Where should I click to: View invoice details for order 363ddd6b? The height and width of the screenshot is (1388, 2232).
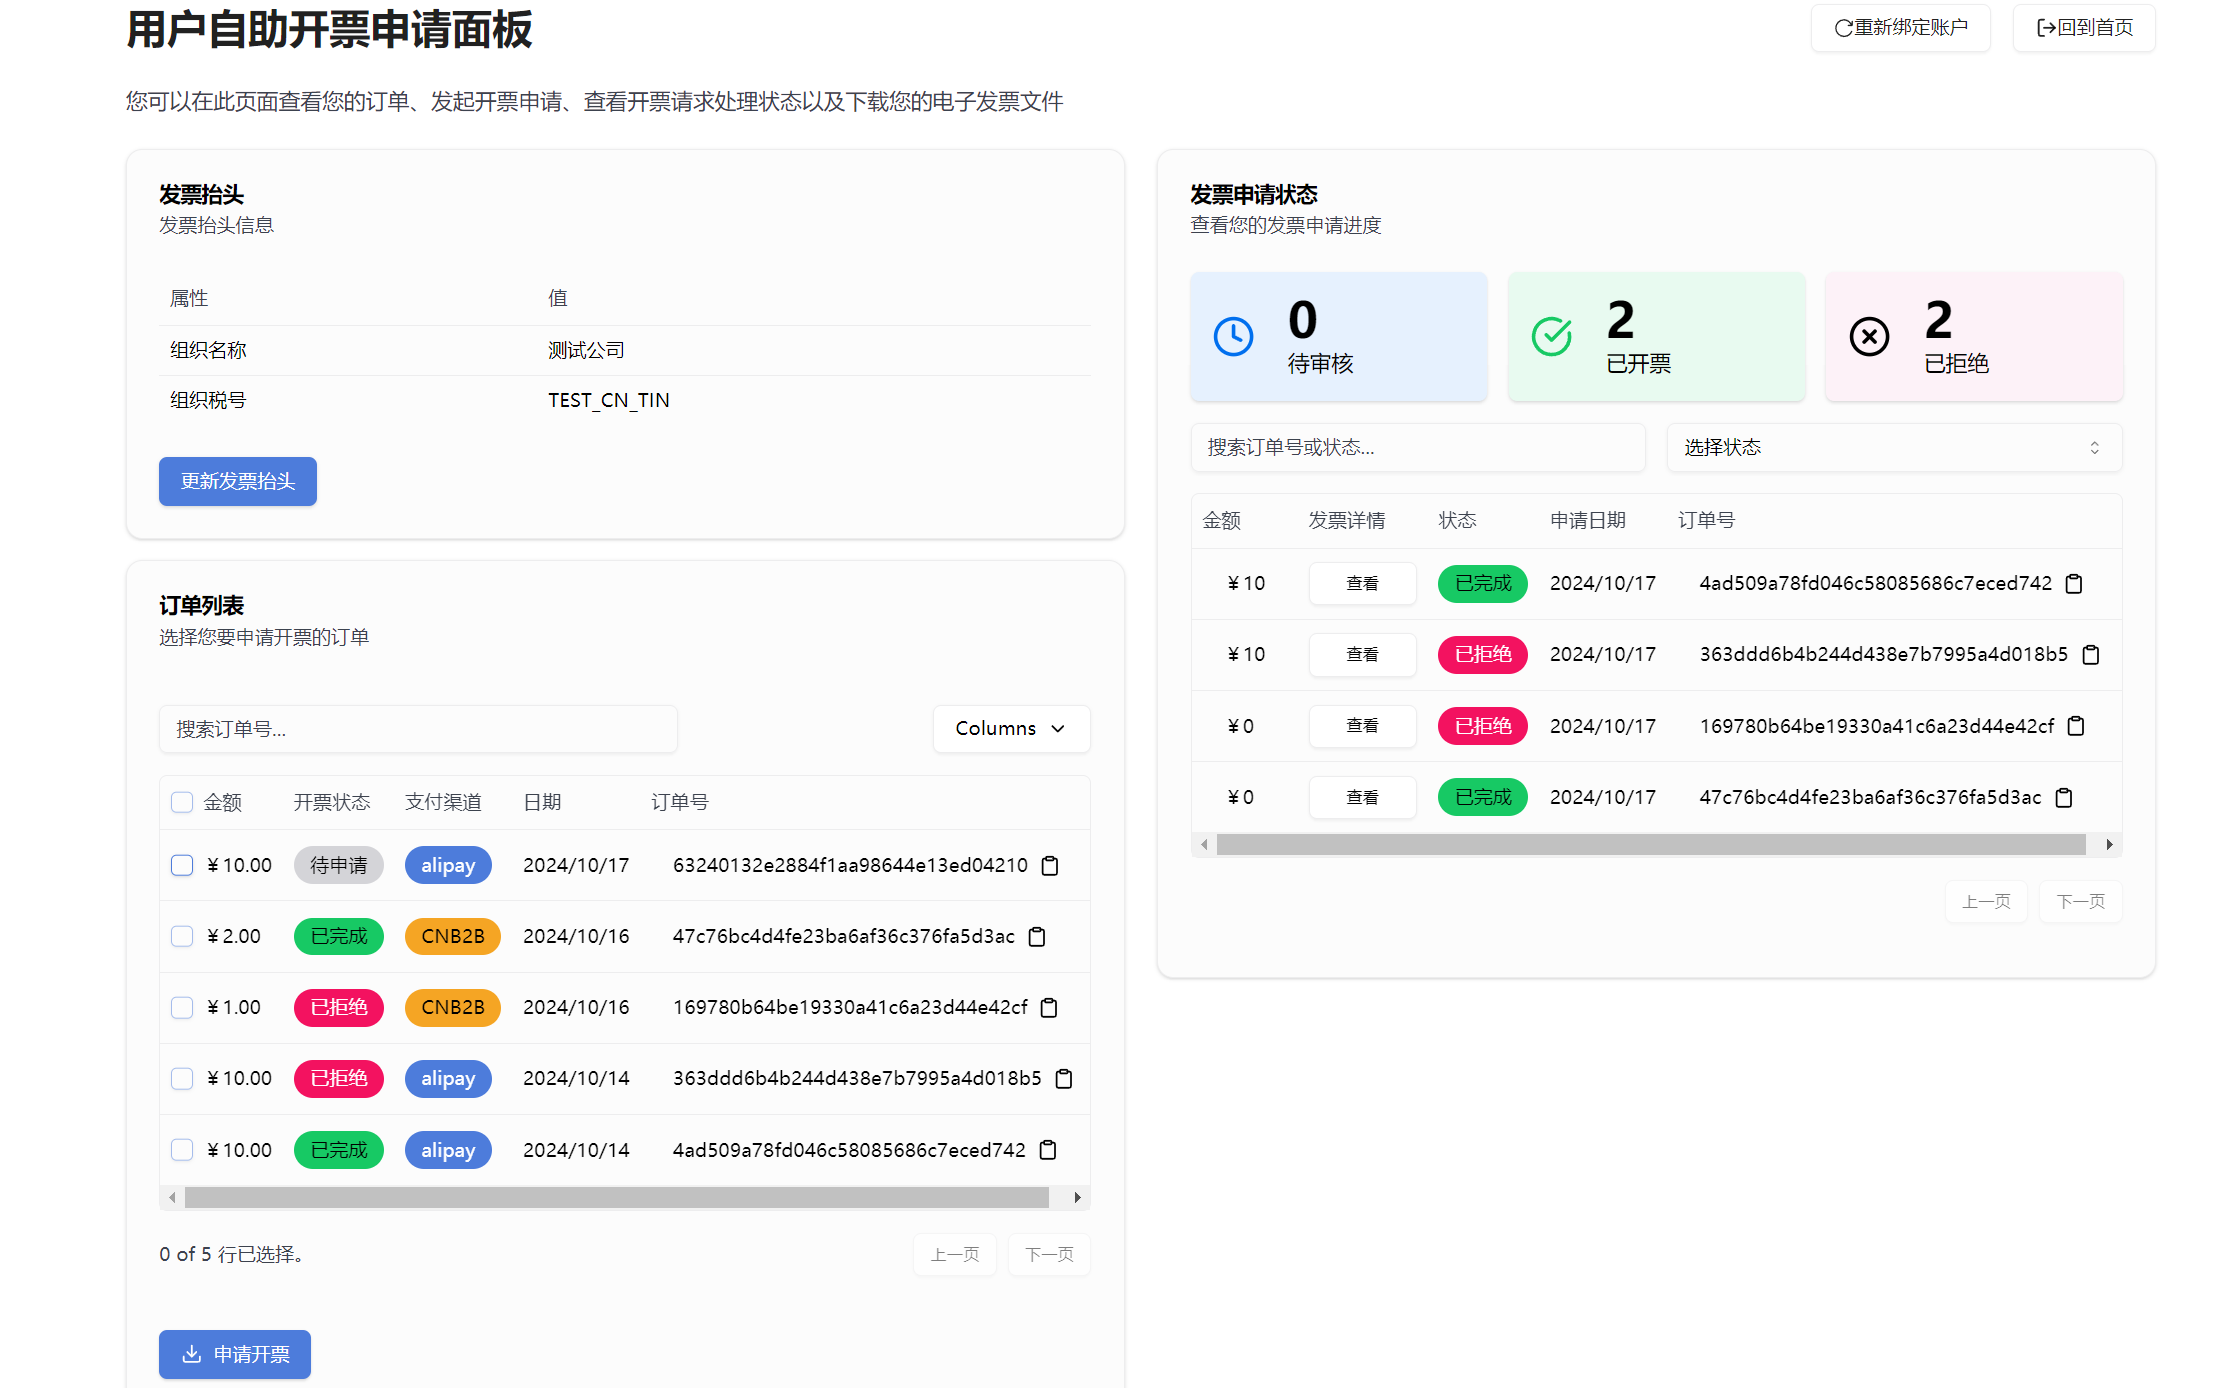(1362, 655)
